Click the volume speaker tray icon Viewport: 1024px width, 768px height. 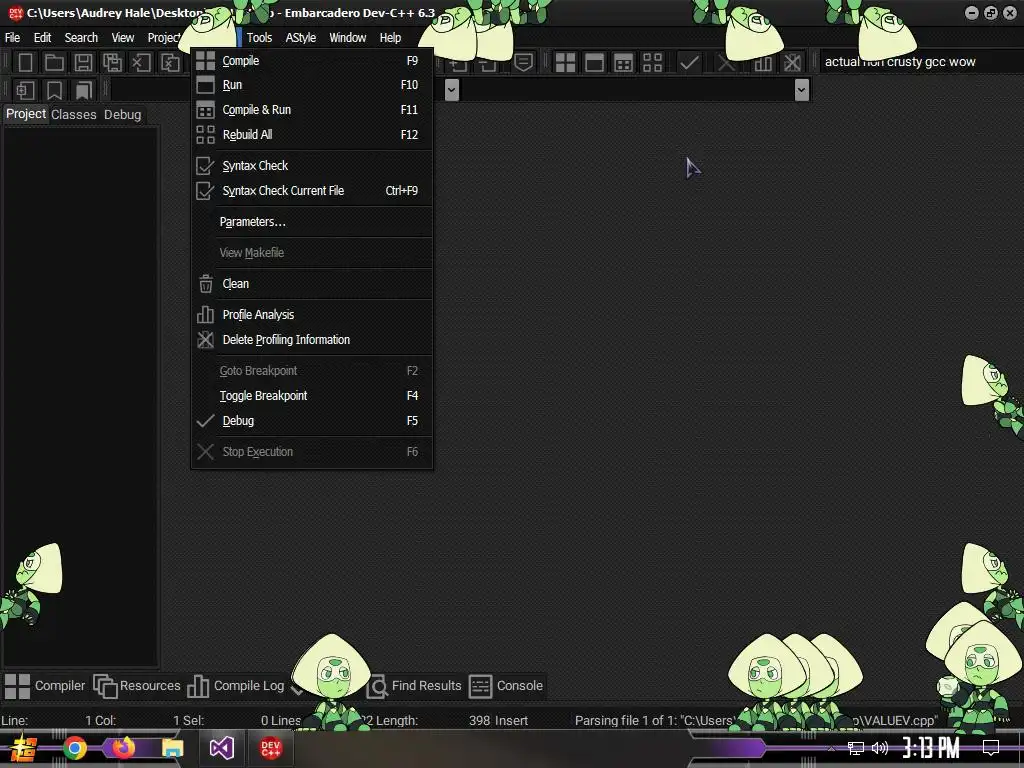pyautogui.click(x=880, y=748)
